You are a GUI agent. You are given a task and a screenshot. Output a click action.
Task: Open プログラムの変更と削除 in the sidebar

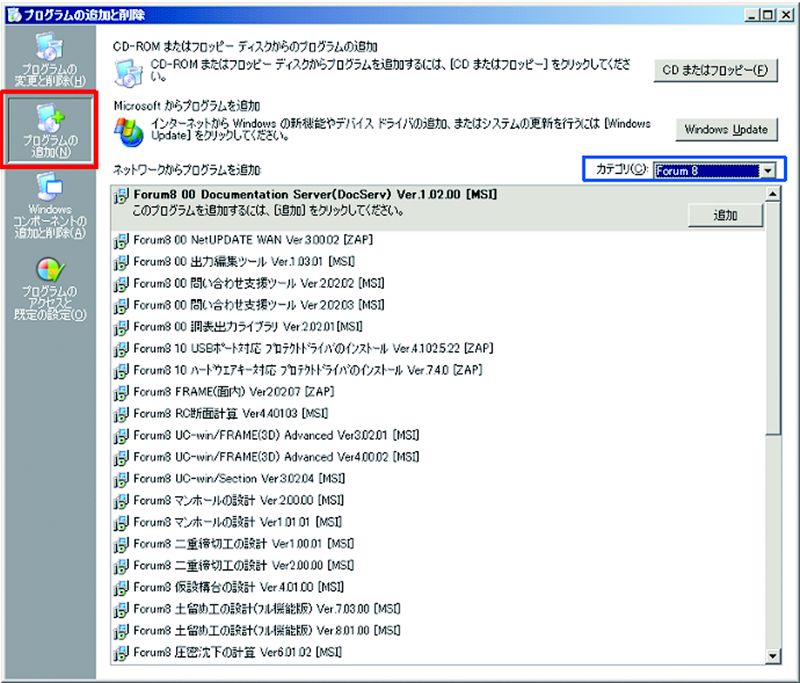coord(50,59)
